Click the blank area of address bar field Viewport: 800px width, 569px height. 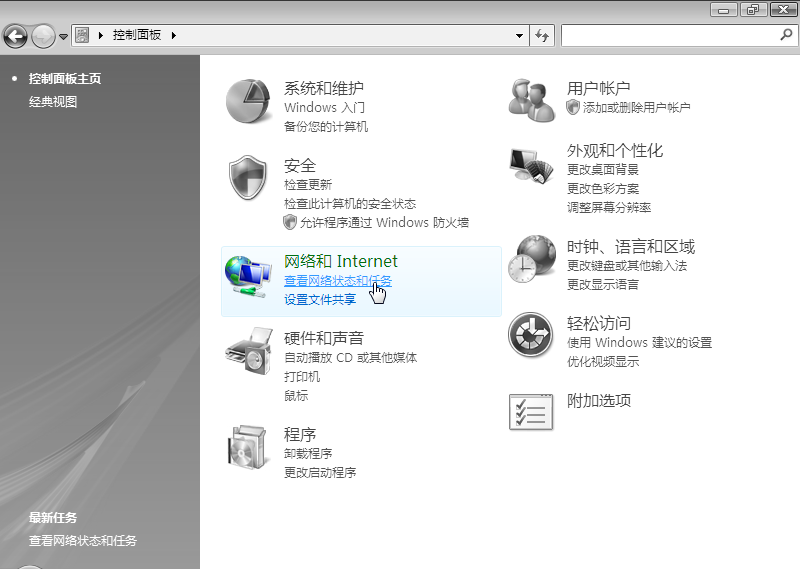click(342, 36)
